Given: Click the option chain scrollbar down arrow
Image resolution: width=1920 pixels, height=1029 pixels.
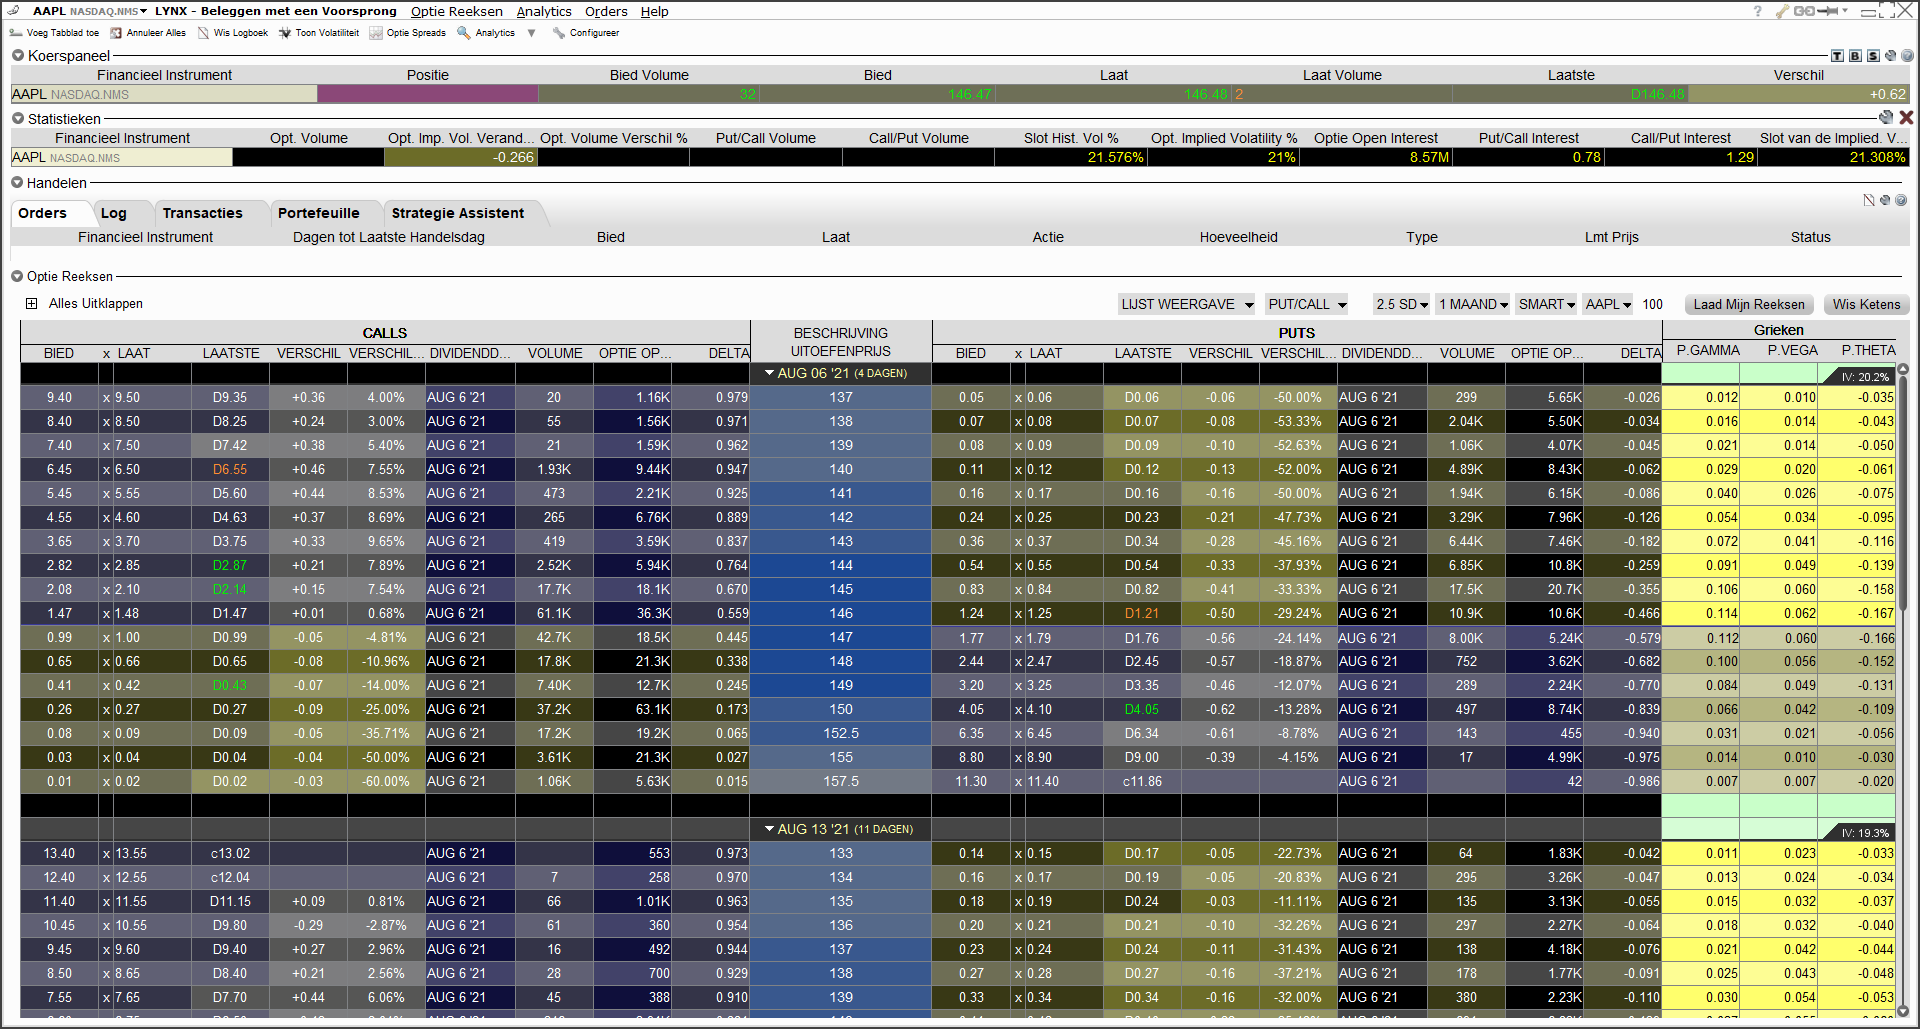Looking at the screenshot, I should click(1903, 1011).
